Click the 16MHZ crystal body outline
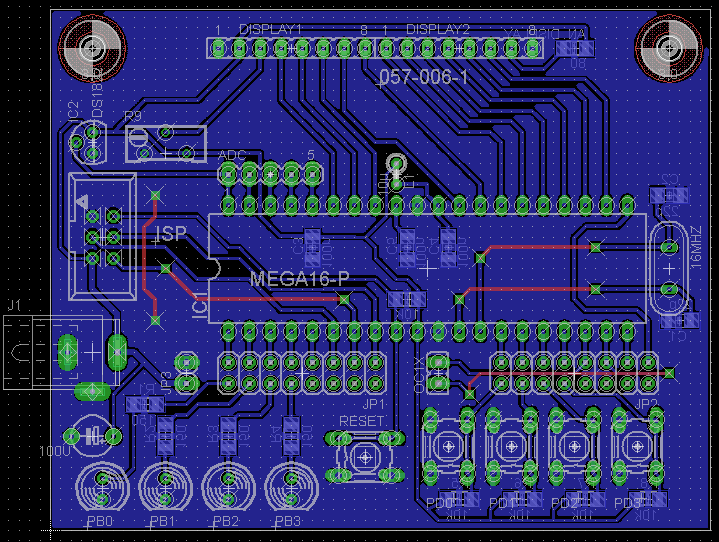Screen dimensions: 719x542 (669, 269)
